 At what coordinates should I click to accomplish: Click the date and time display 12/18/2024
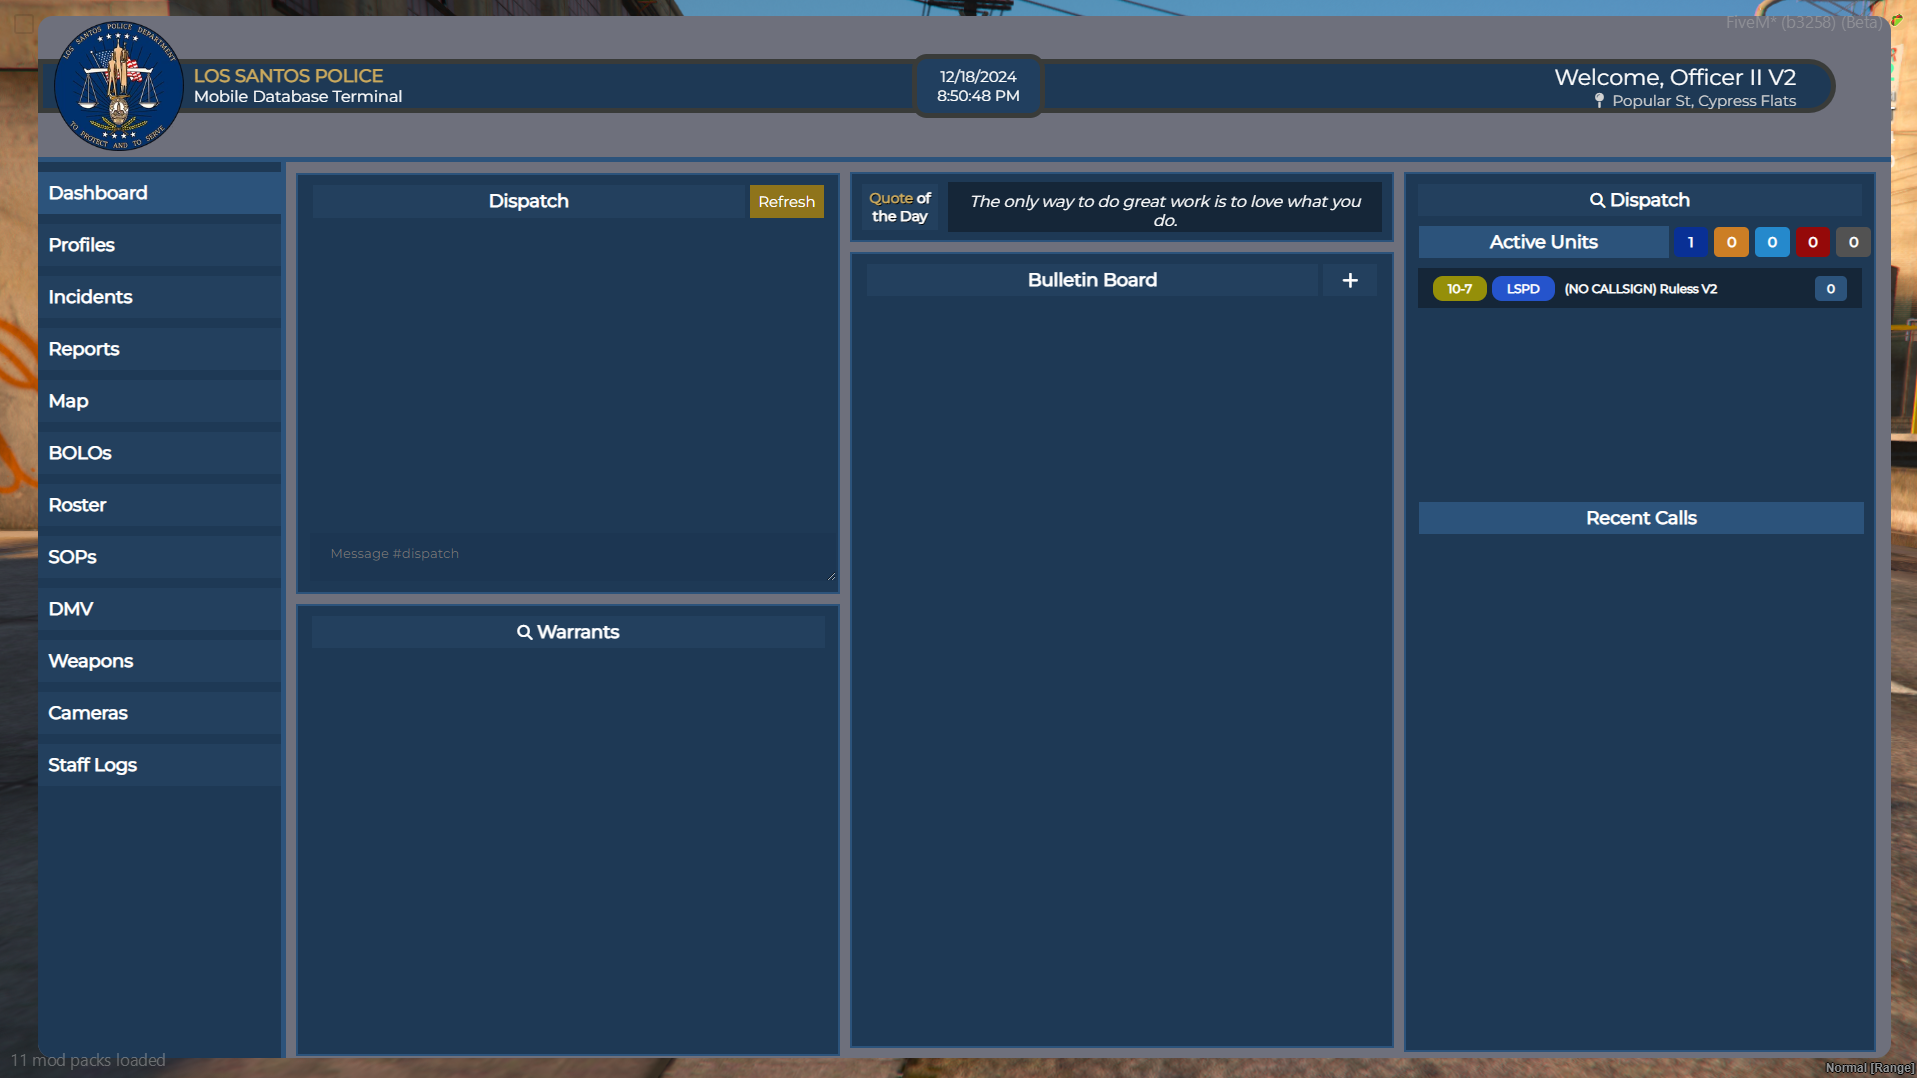coord(978,86)
